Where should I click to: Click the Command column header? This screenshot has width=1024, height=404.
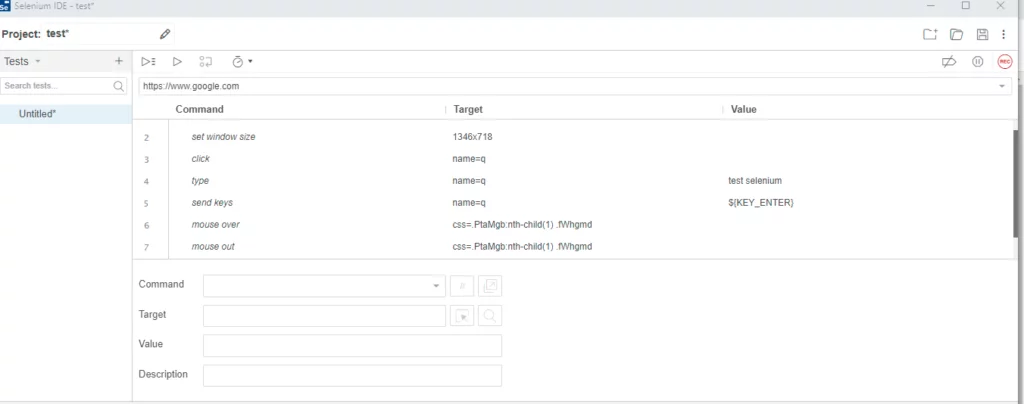click(199, 109)
